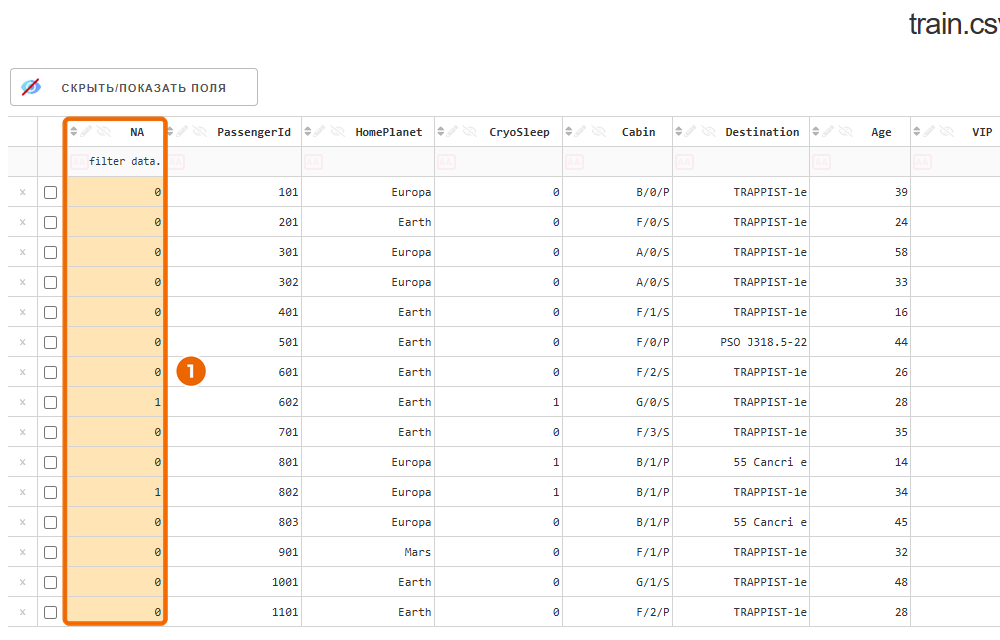
Task: Edit the Destination column with pencil icon
Action: click(x=690, y=132)
